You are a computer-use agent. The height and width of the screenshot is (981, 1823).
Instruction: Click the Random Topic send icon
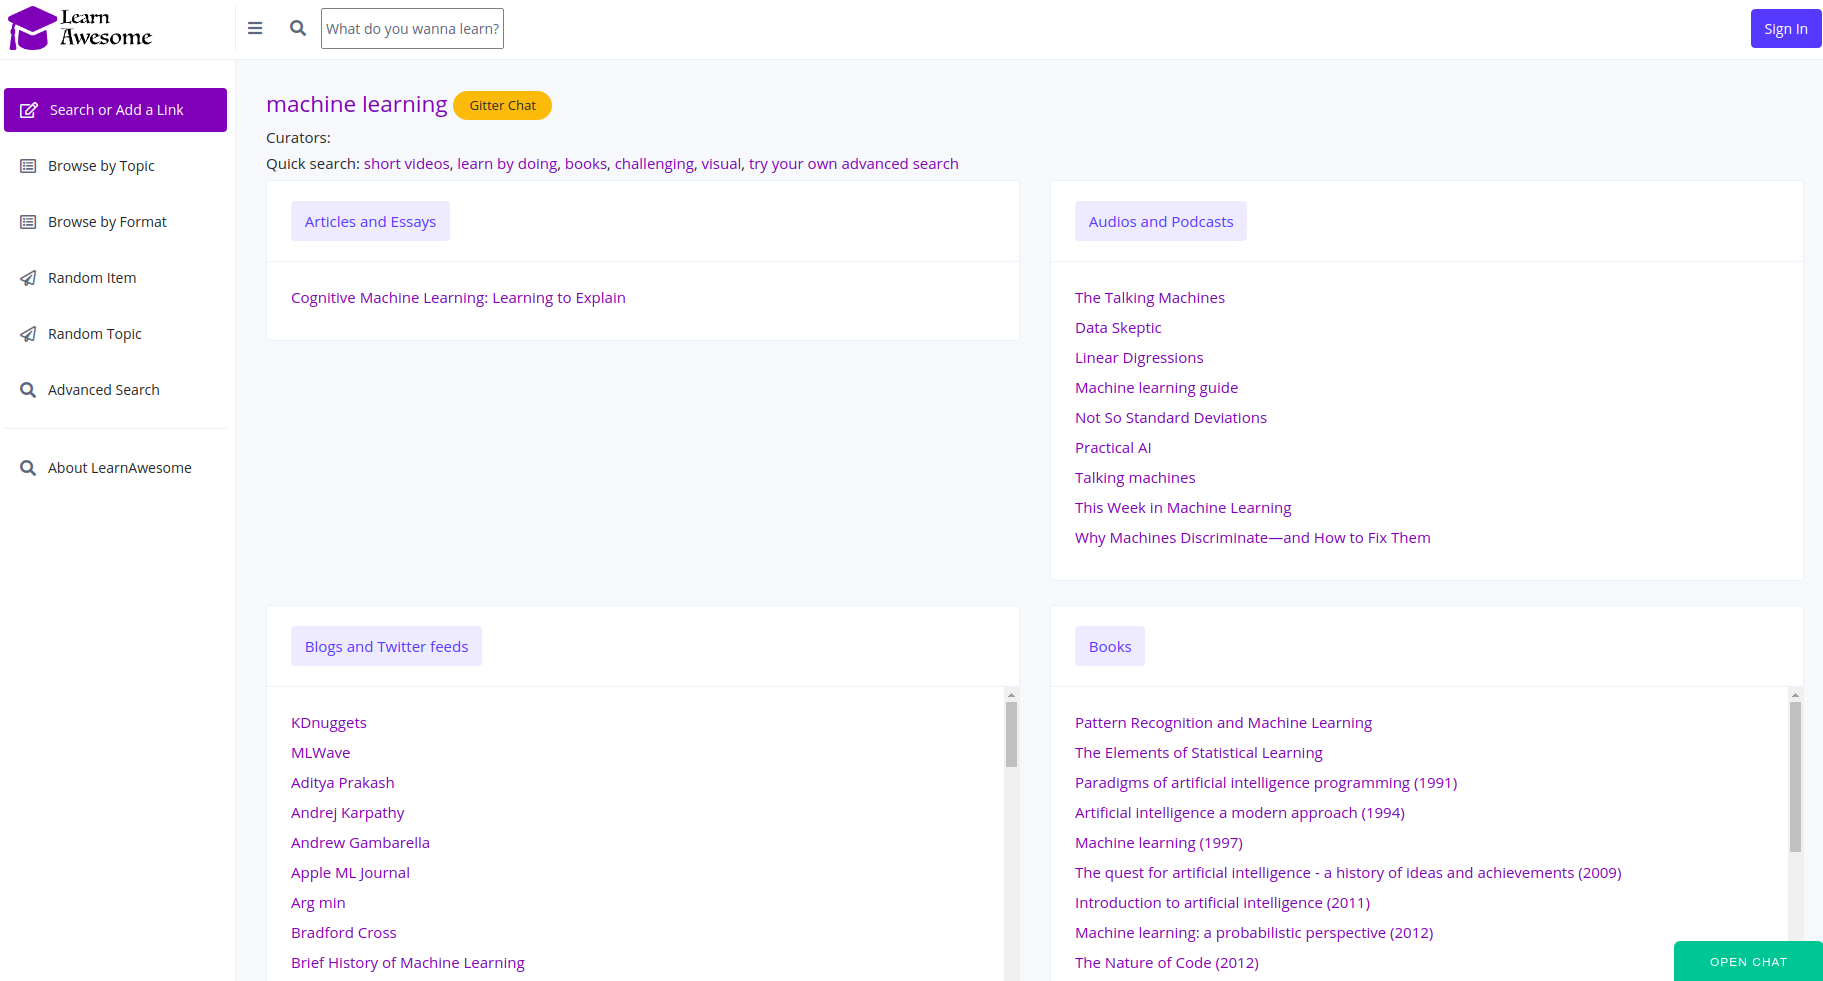coord(28,333)
